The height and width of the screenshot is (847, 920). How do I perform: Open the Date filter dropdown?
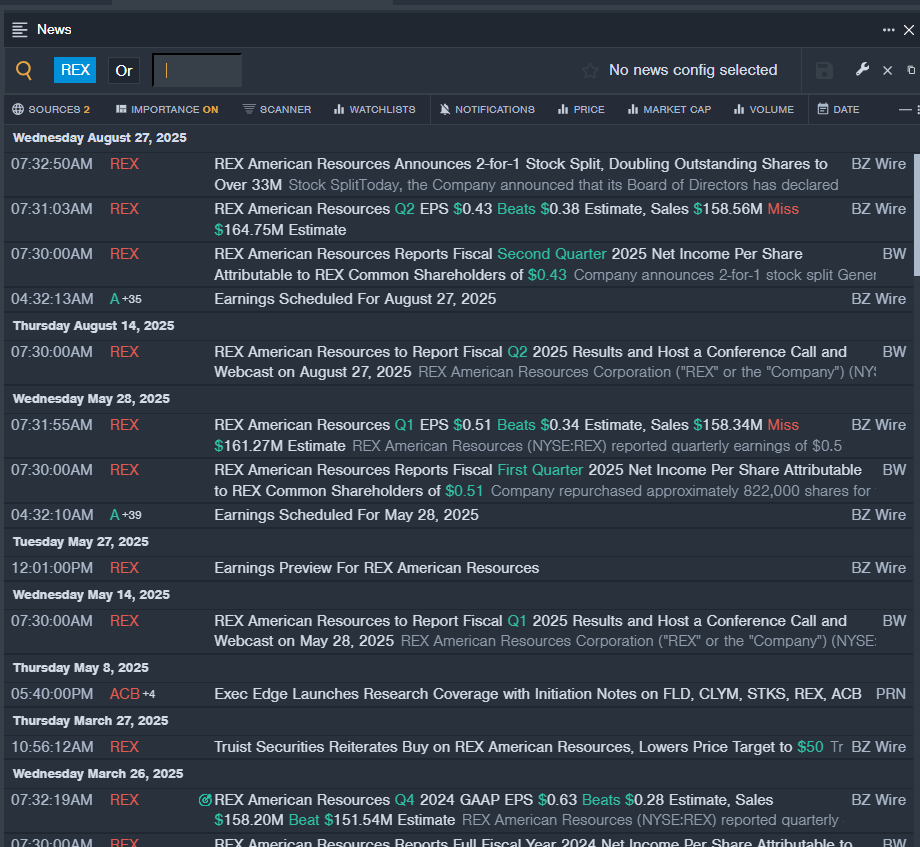coord(838,109)
